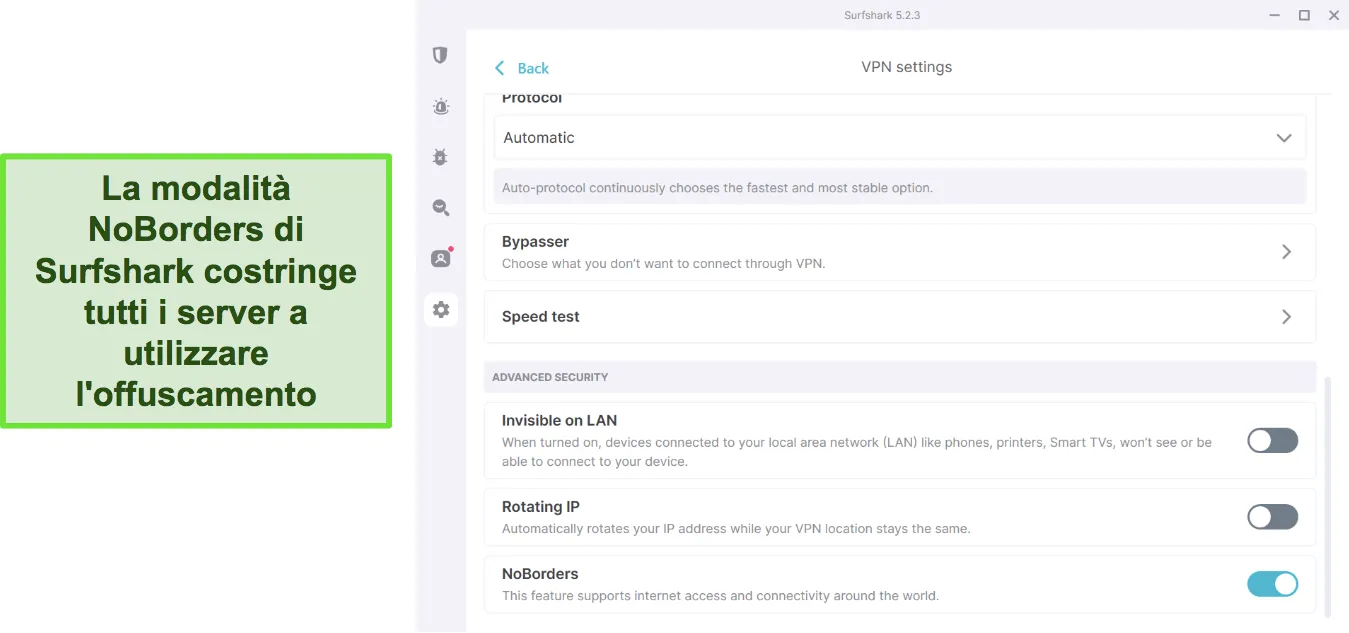
Task: Enable the Rotating IP toggle
Action: pyautogui.click(x=1272, y=517)
